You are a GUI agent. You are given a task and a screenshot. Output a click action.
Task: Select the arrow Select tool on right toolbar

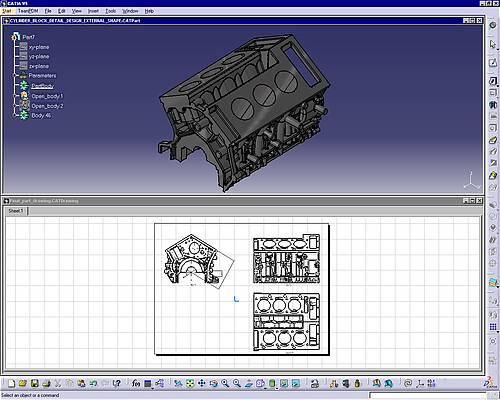tap(493, 44)
